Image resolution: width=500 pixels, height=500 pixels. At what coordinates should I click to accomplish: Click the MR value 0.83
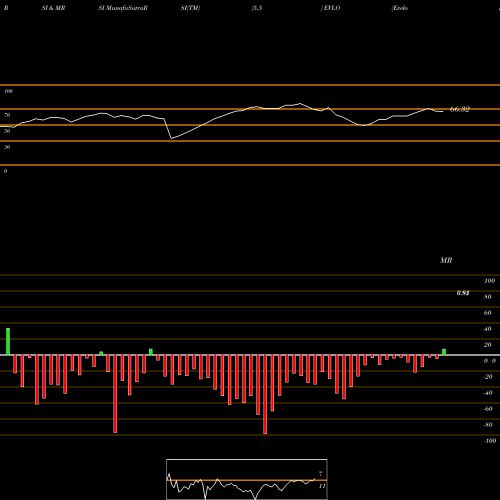point(463,293)
